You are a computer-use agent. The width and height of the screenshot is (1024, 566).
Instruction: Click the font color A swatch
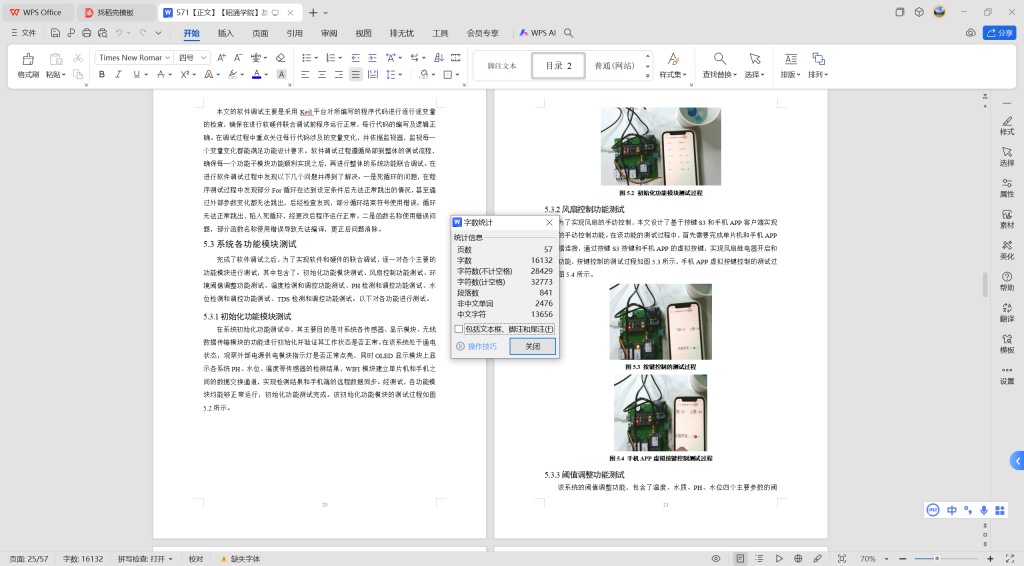pos(257,74)
